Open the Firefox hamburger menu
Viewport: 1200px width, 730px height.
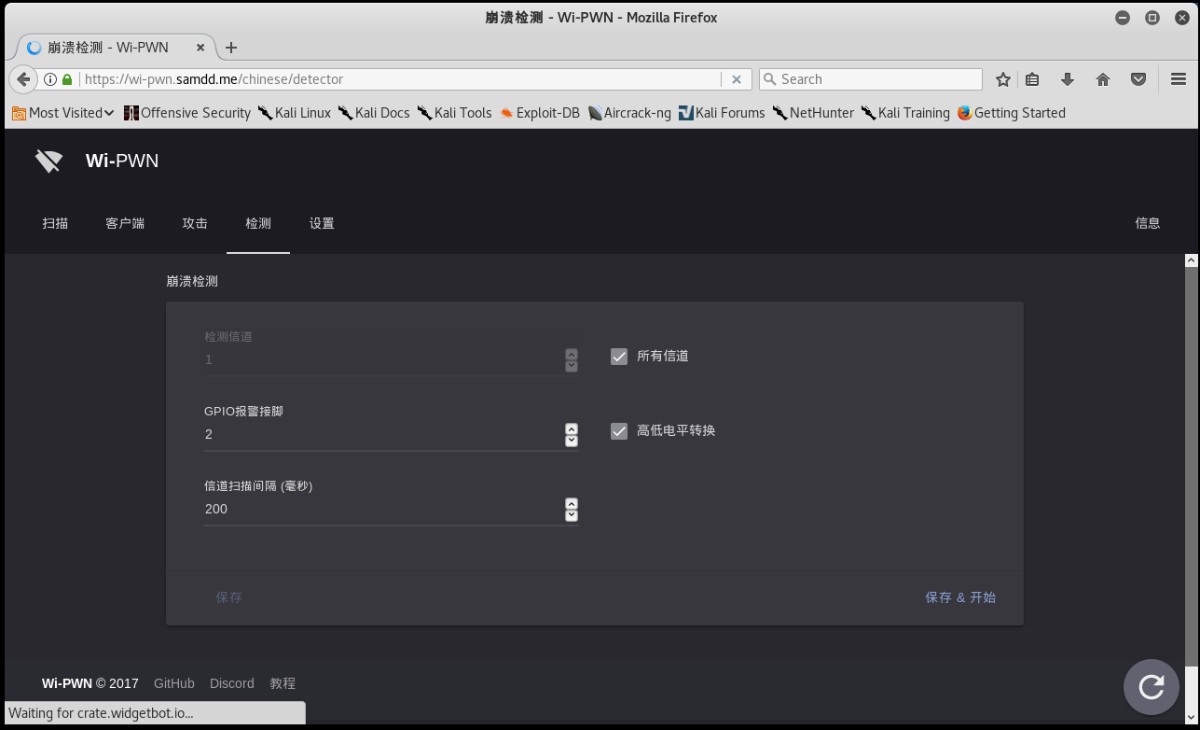pyautogui.click(x=1178, y=79)
